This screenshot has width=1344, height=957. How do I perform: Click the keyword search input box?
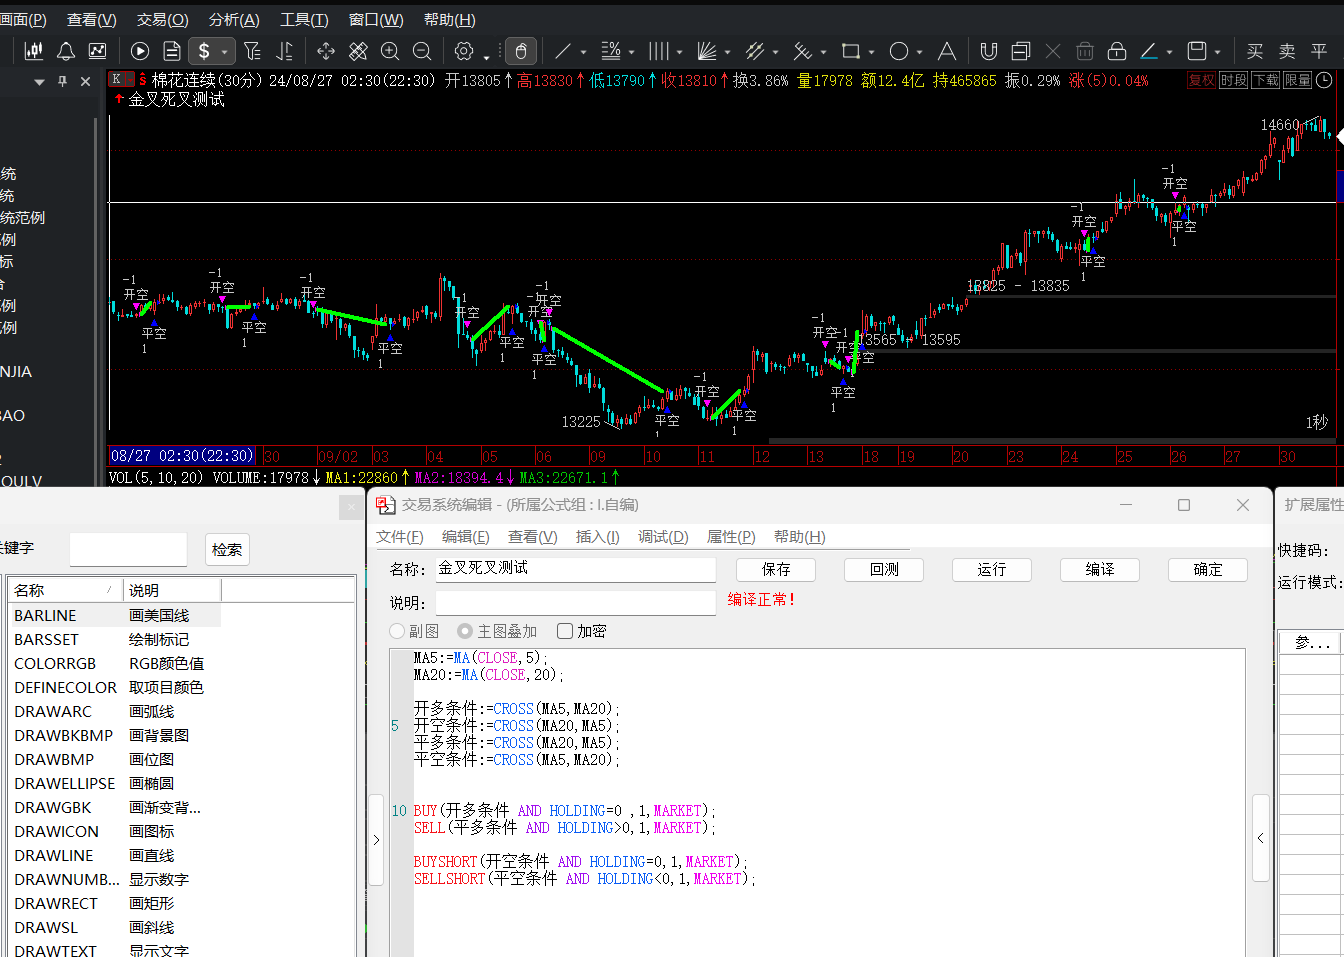(128, 549)
